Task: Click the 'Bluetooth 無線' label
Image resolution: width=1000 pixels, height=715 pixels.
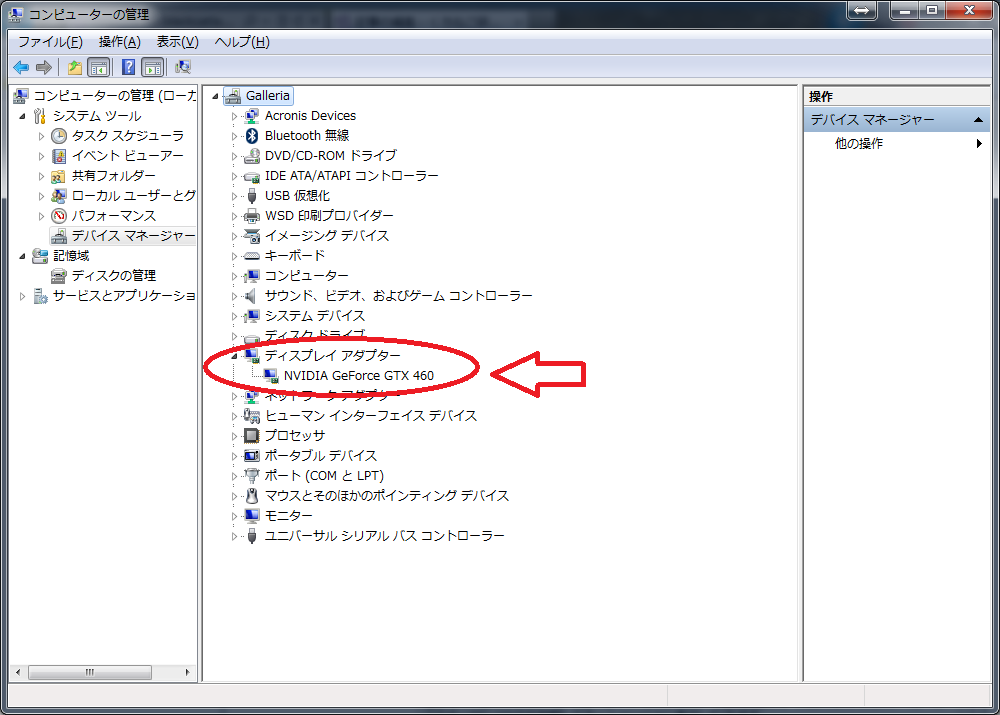Action: [307, 135]
